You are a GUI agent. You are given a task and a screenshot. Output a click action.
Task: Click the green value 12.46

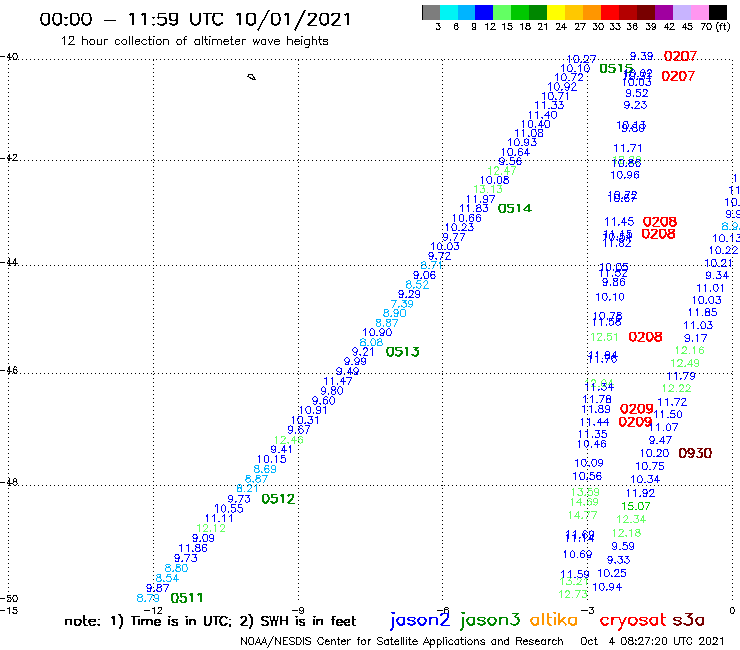coord(288,440)
